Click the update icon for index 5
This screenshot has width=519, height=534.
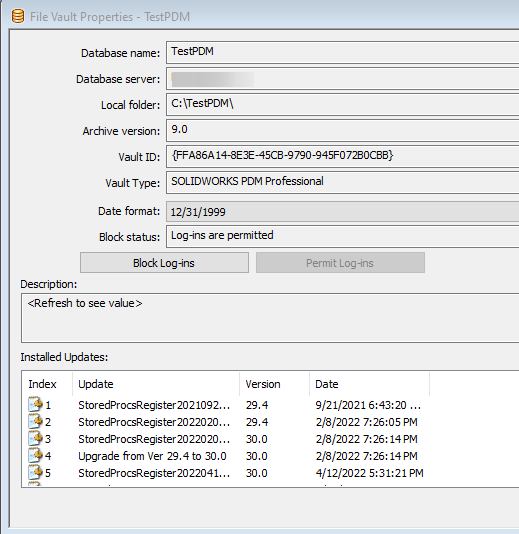35,472
